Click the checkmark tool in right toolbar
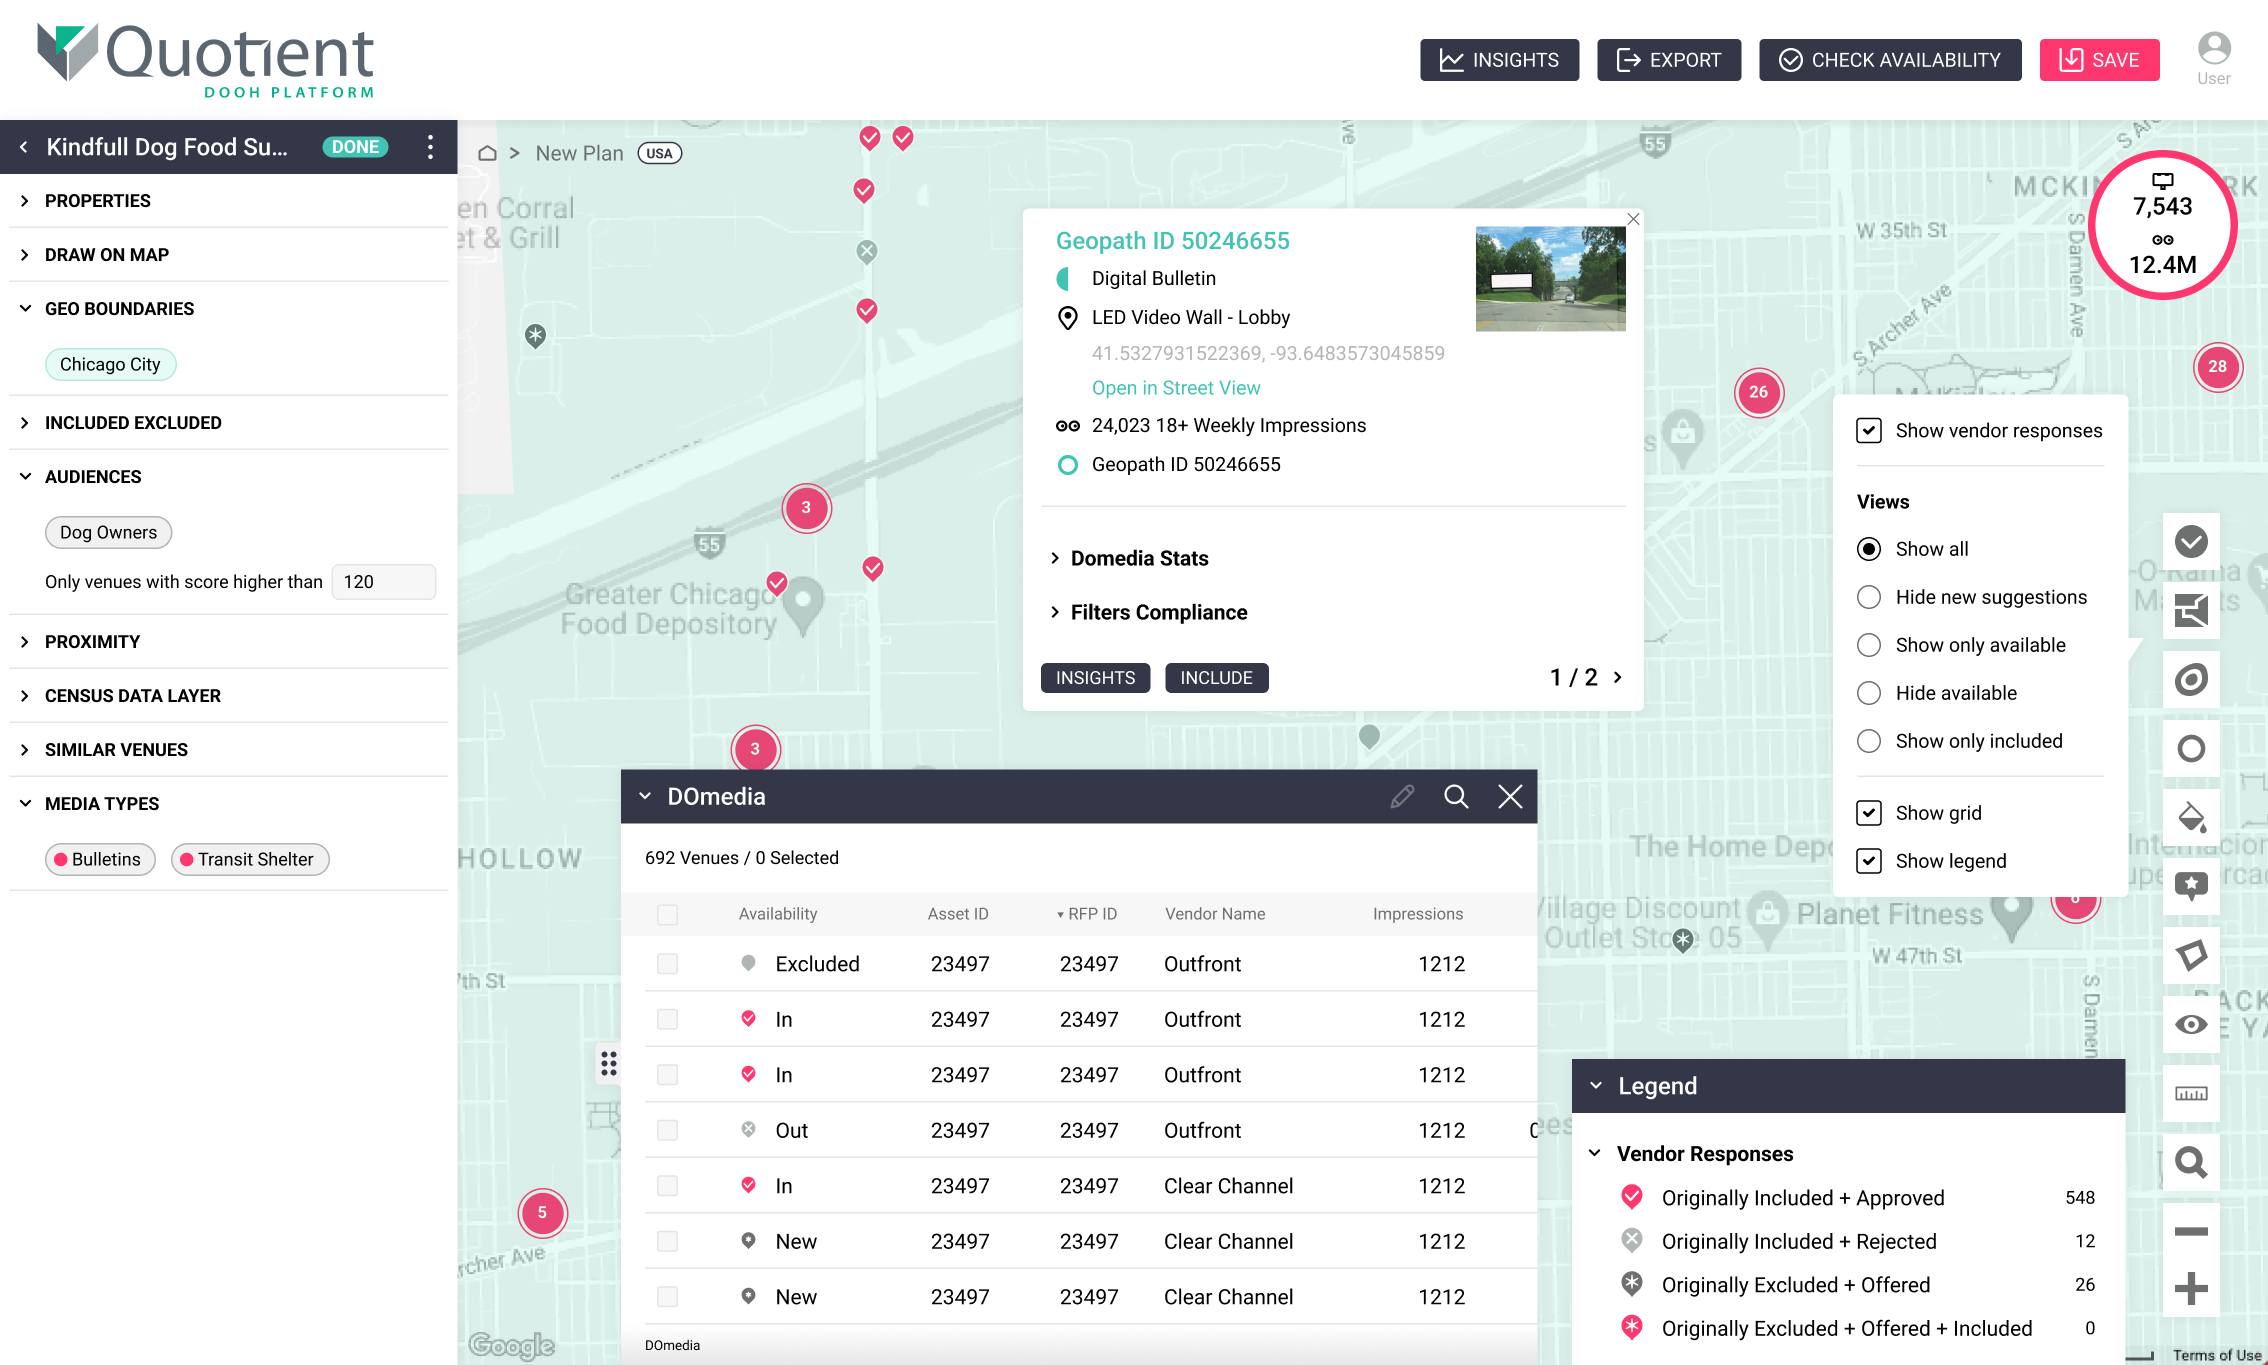The height and width of the screenshot is (1365, 2268). coord(2191,542)
